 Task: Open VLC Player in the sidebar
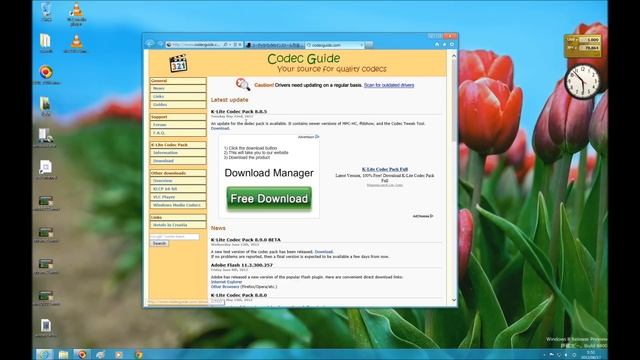pyautogui.click(x=178, y=197)
